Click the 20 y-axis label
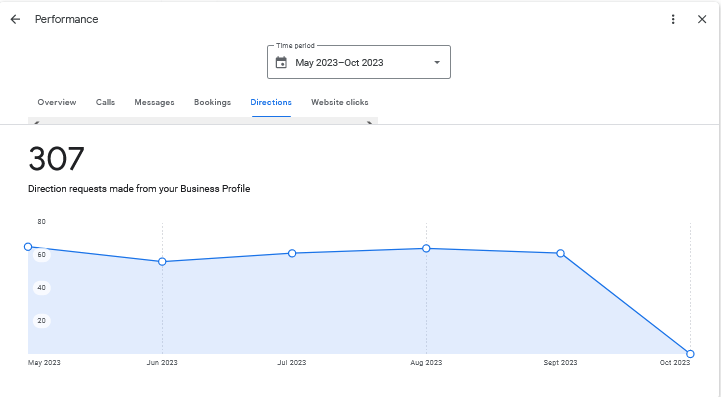721x397 pixels. click(42, 321)
